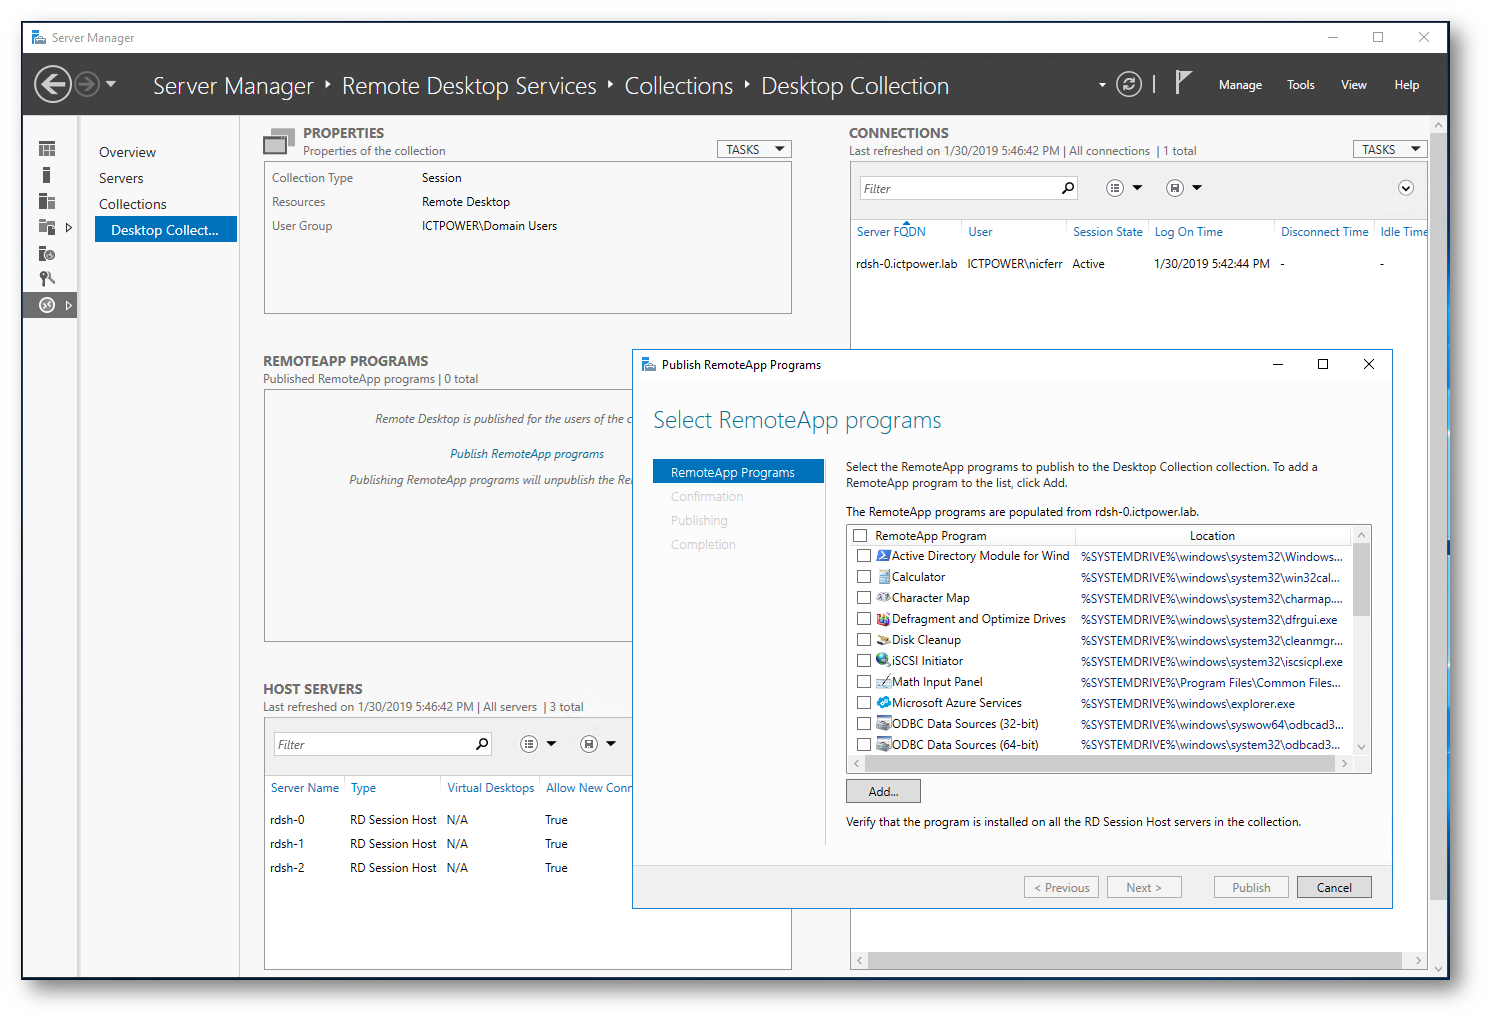Tick the iSCSI Initiator checkbox
The image size is (1492, 1022).
pyautogui.click(x=864, y=661)
